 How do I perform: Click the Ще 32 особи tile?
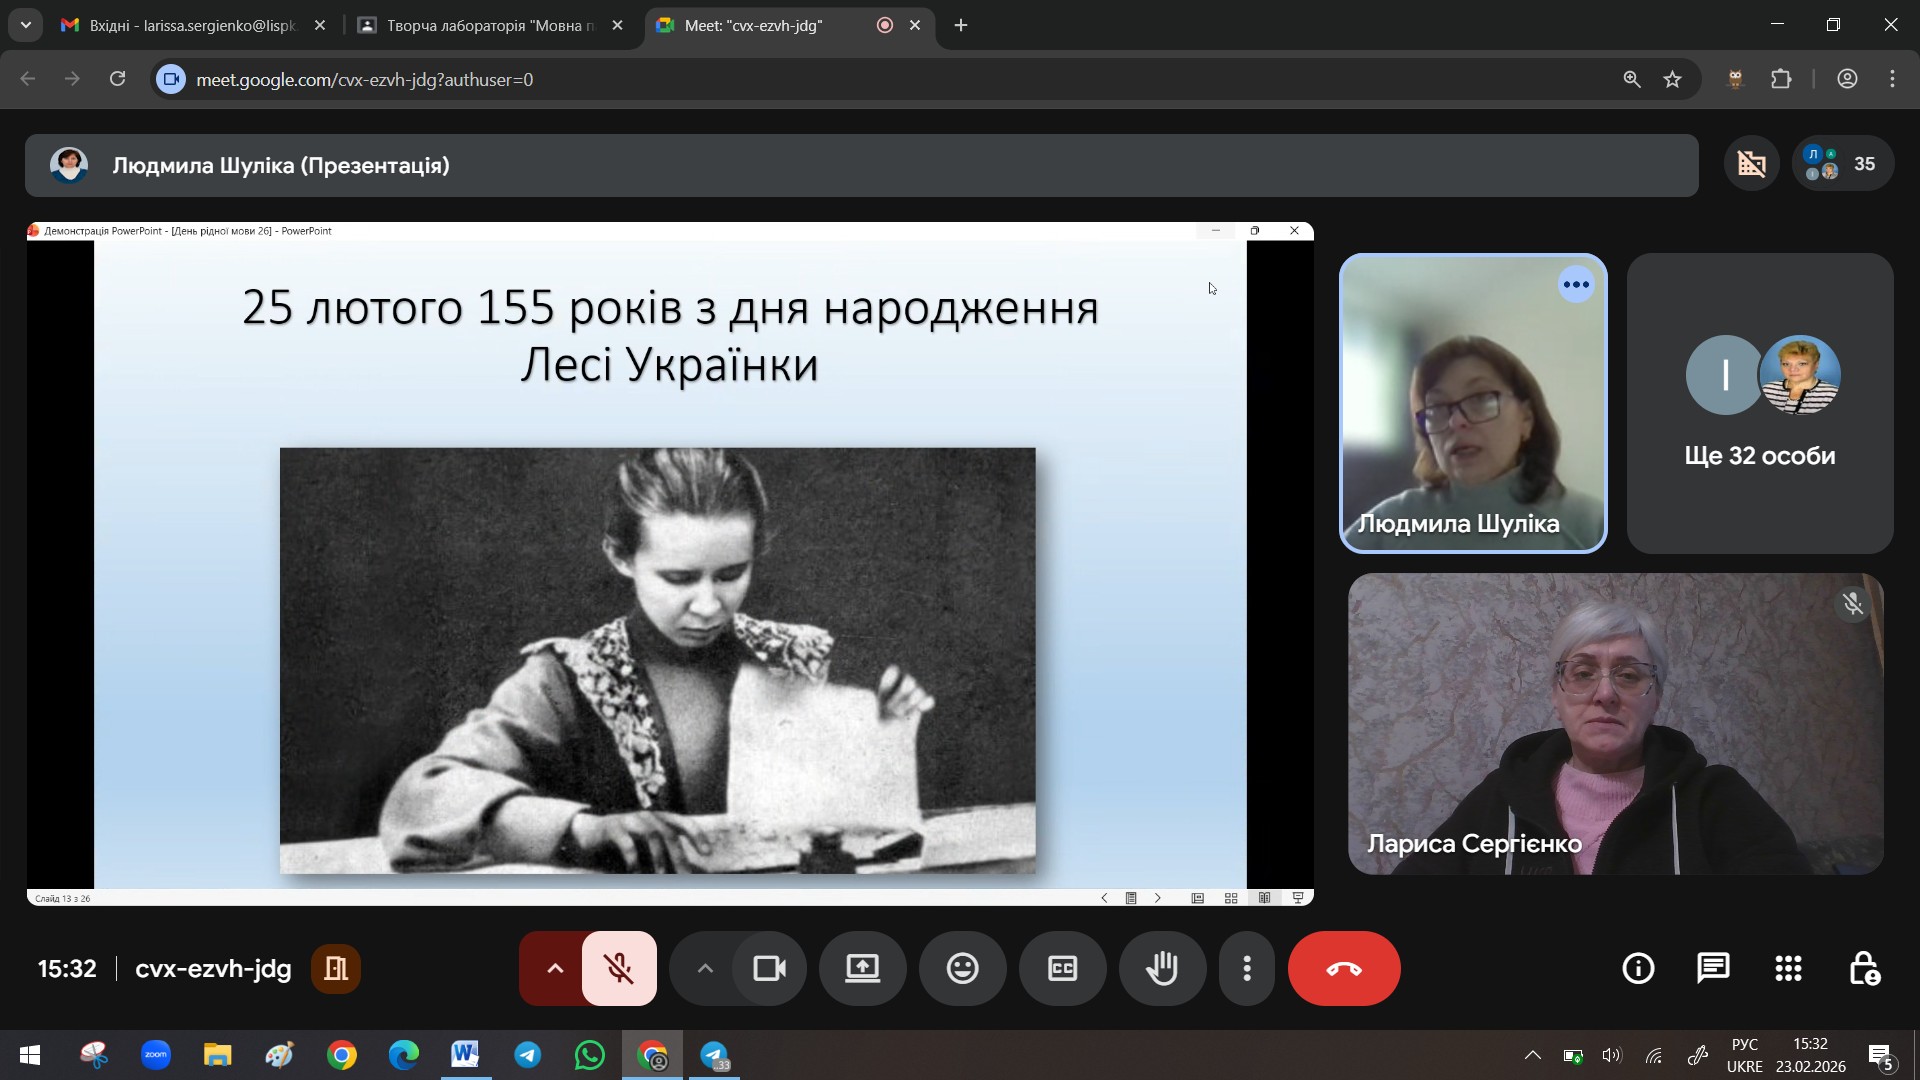coord(1759,403)
